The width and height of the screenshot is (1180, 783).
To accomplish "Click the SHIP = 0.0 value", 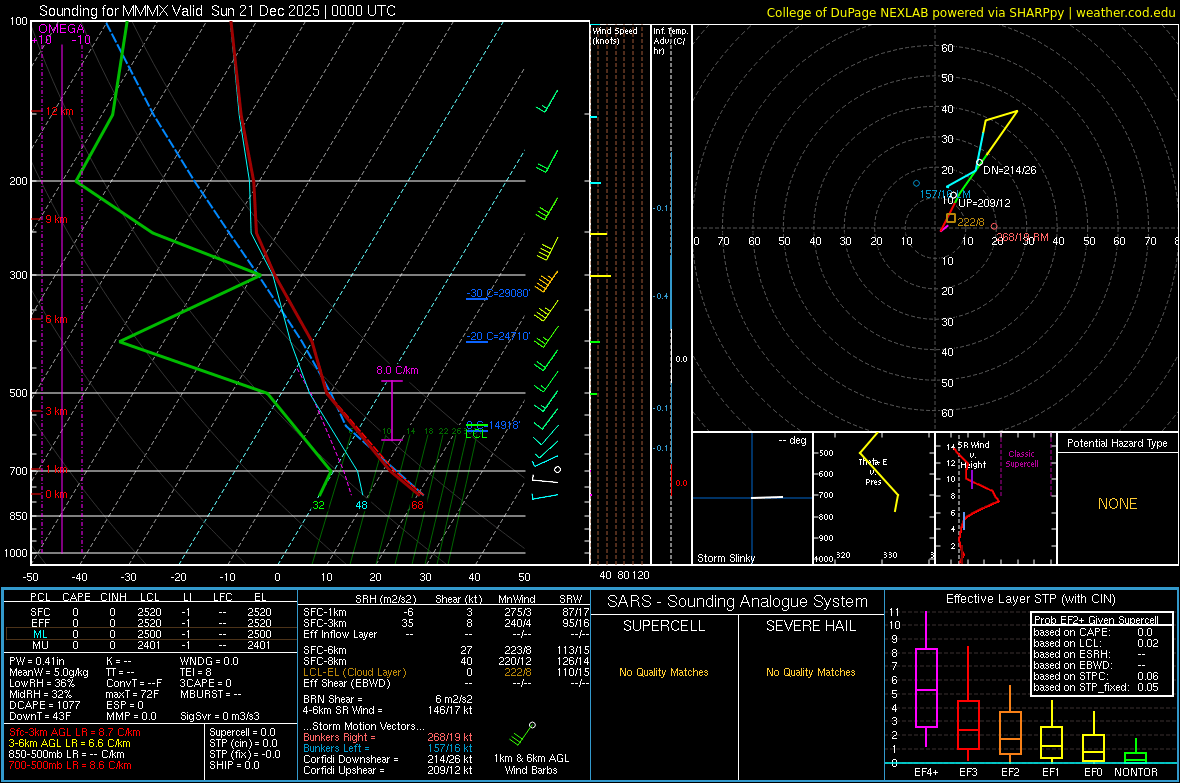I will tap(234, 765).
